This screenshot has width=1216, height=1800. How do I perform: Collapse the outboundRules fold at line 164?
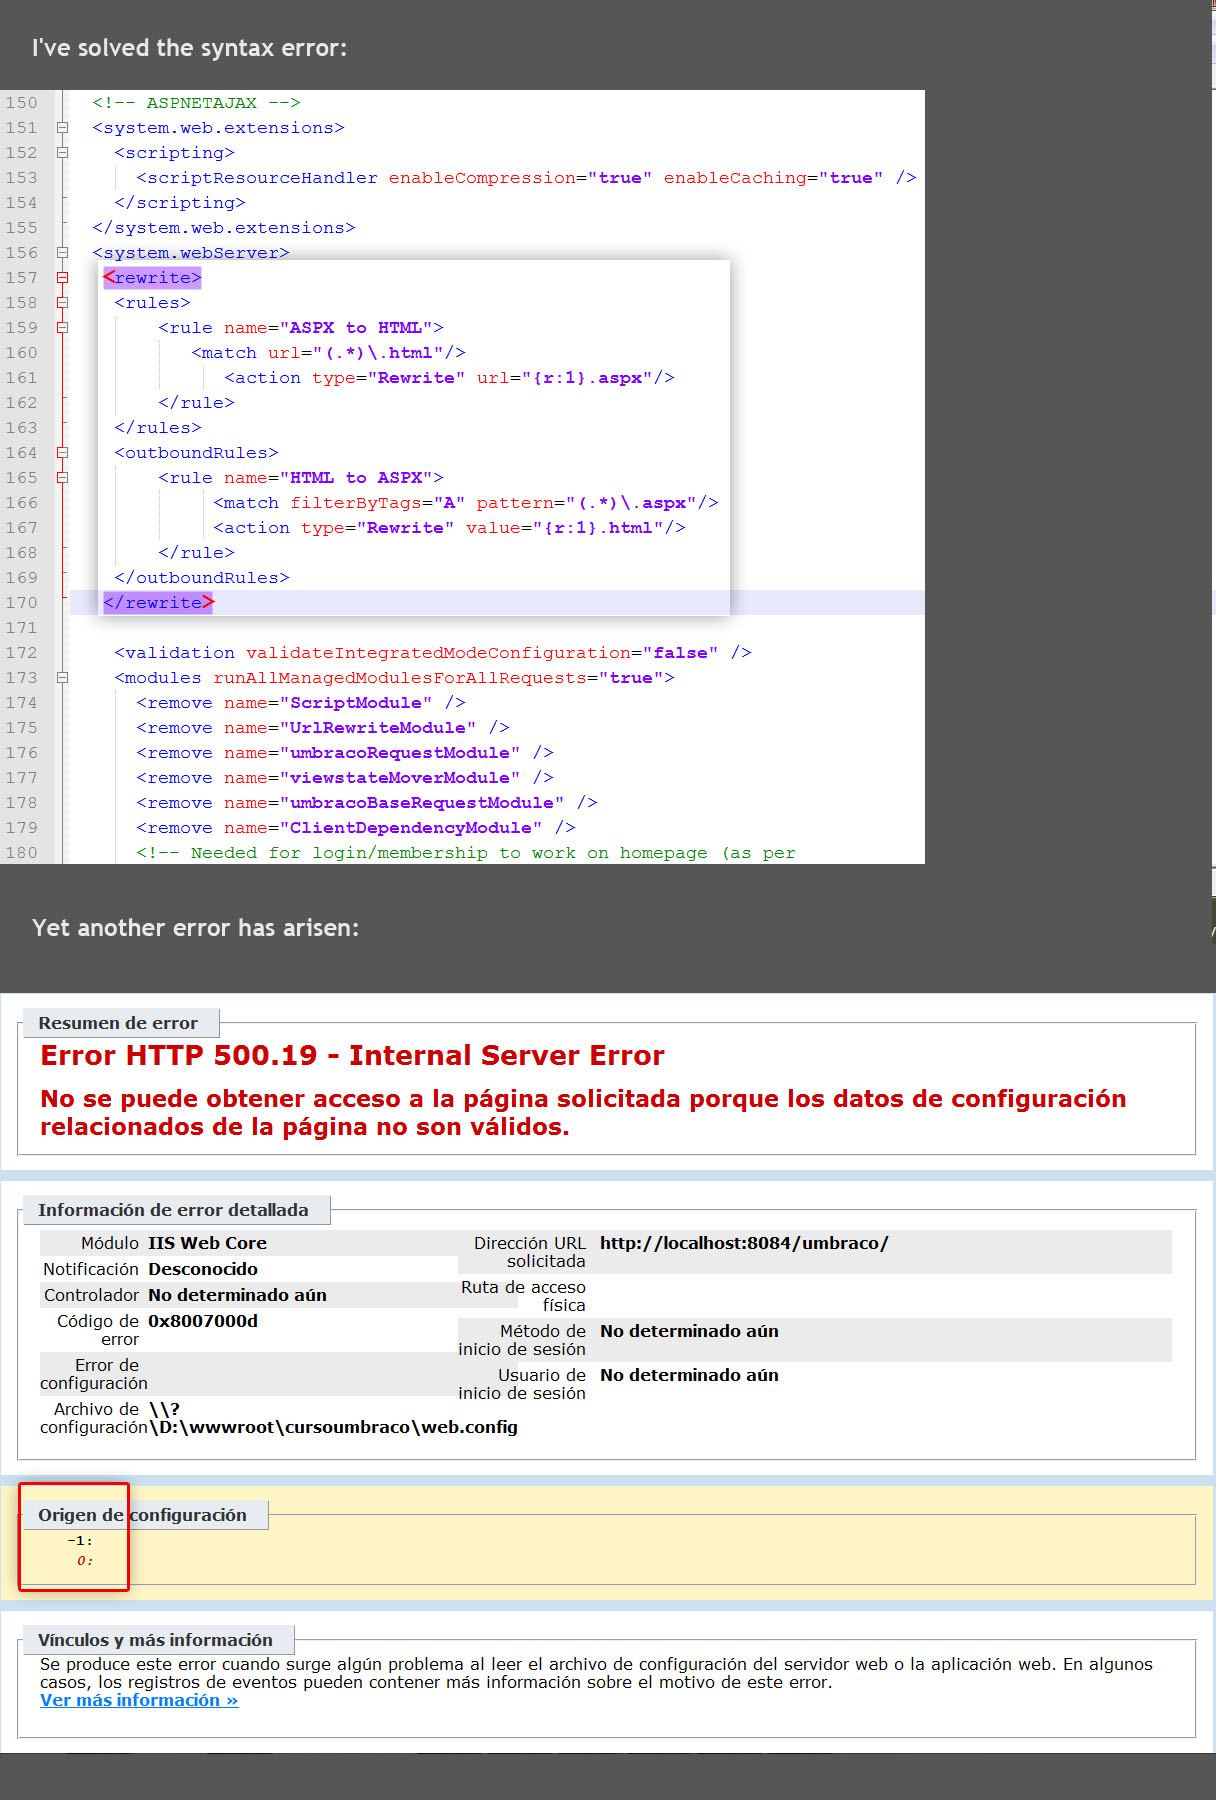62,453
